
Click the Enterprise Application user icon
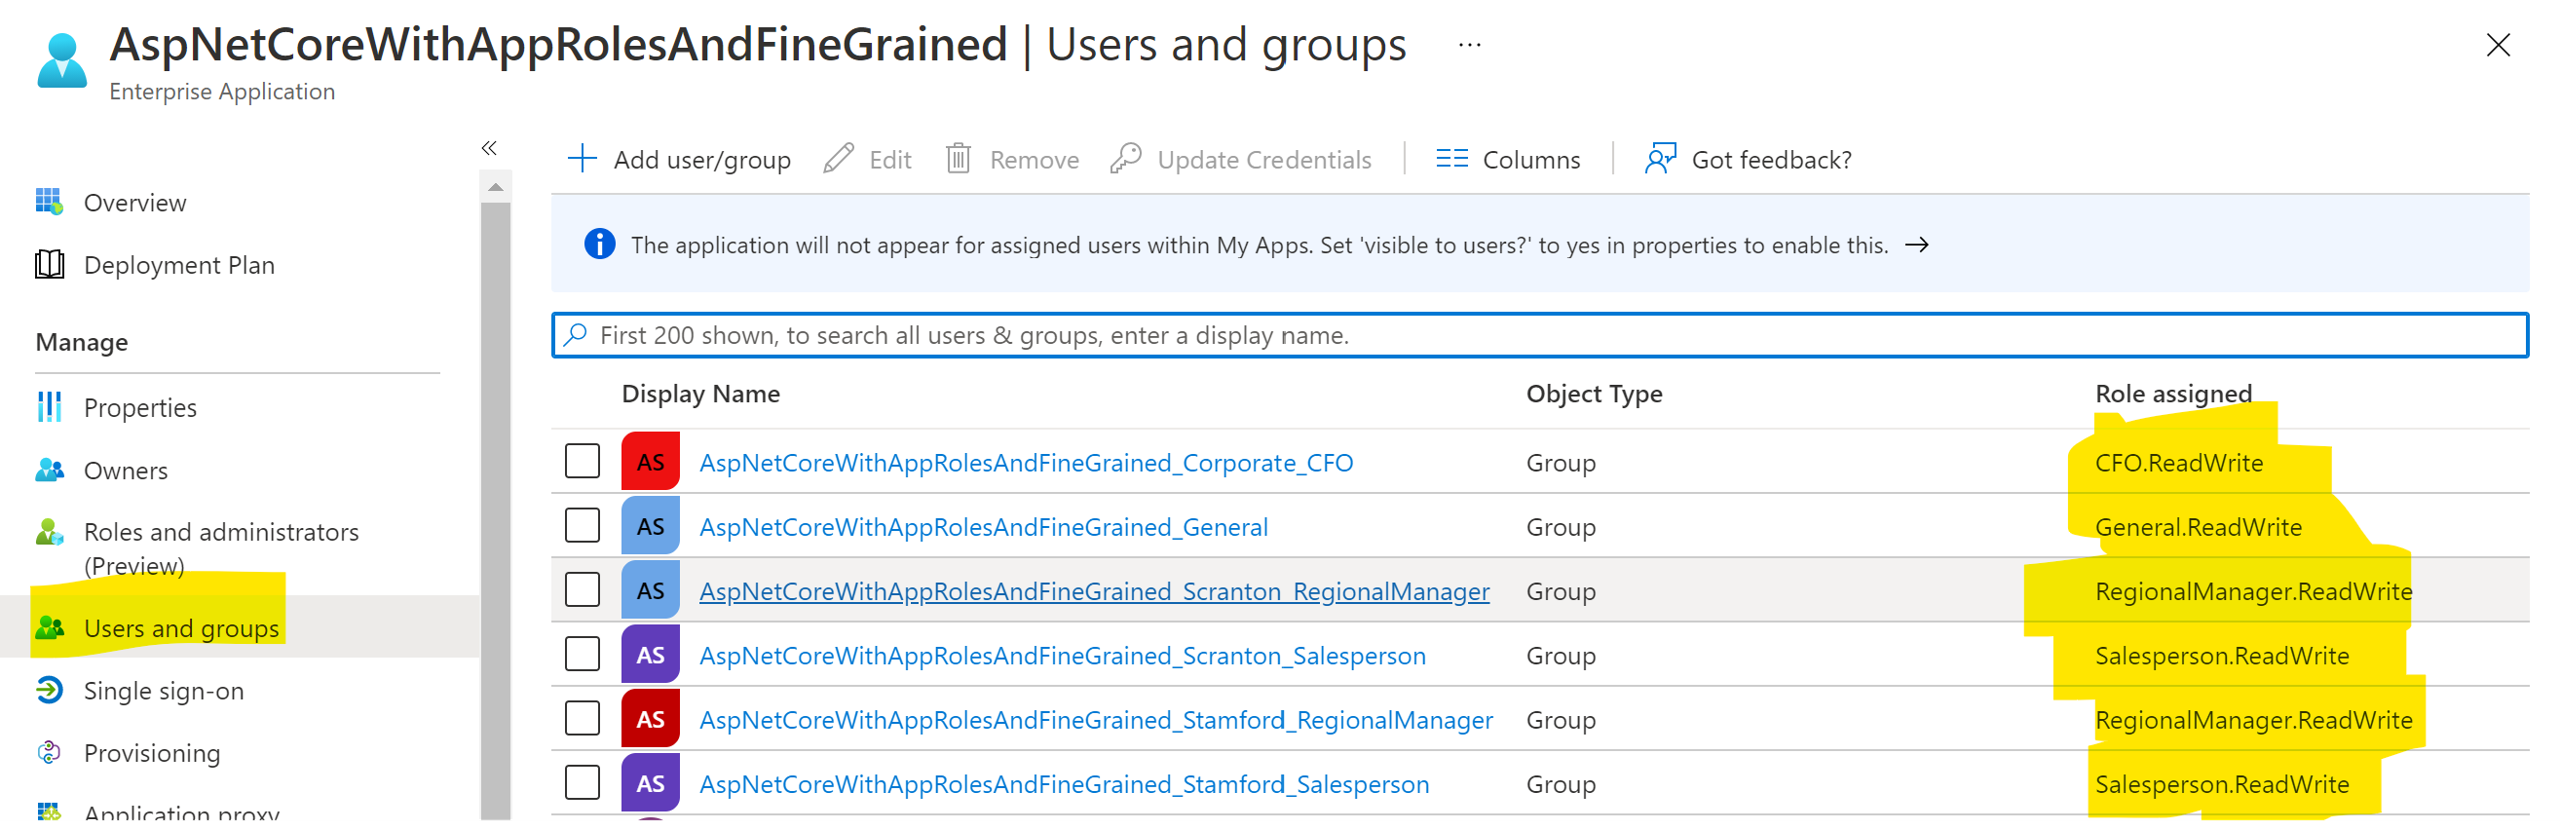[62, 61]
